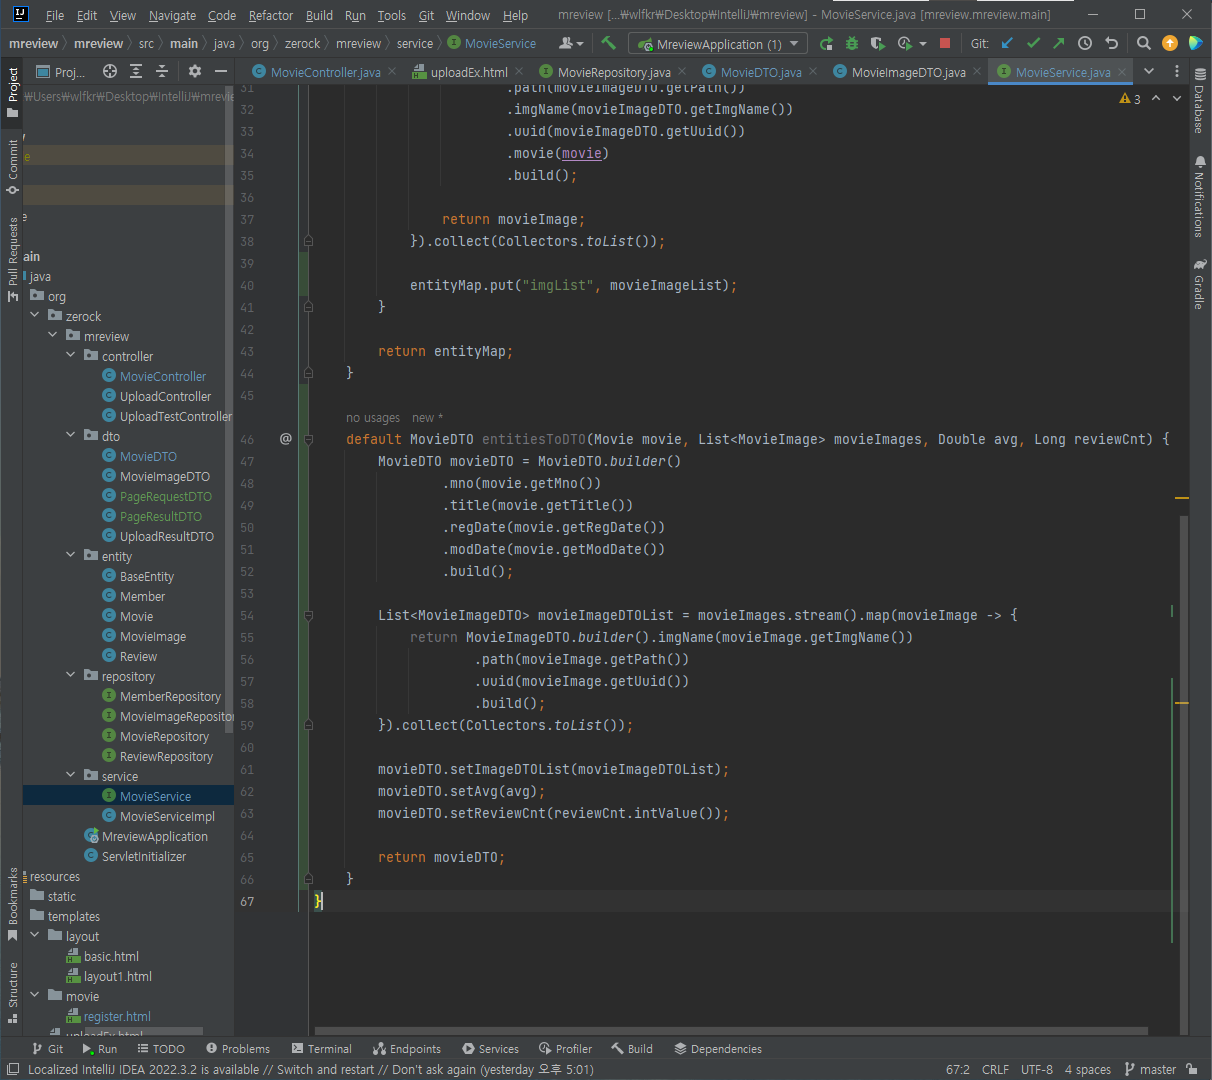This screenshot has height=1080, width=1212.
Task: Open Profiler run options dropdown
Action: point(922,44)
